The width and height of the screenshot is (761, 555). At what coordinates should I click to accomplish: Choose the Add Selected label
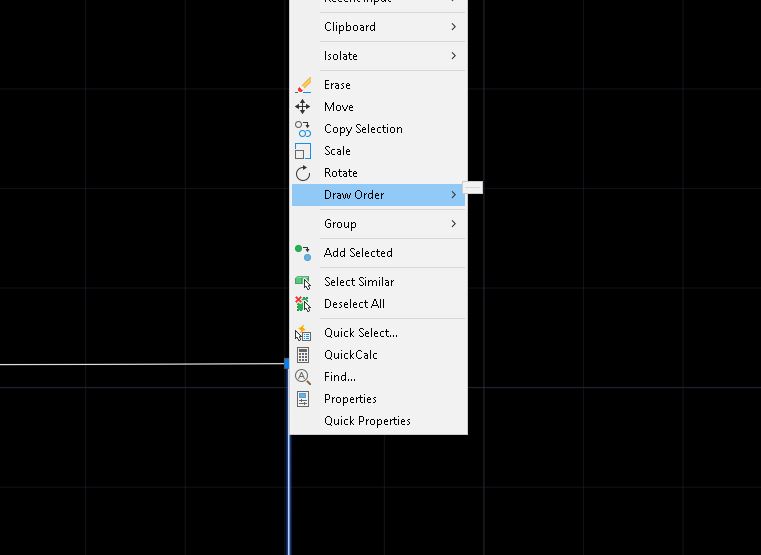(x=358, y=253)
